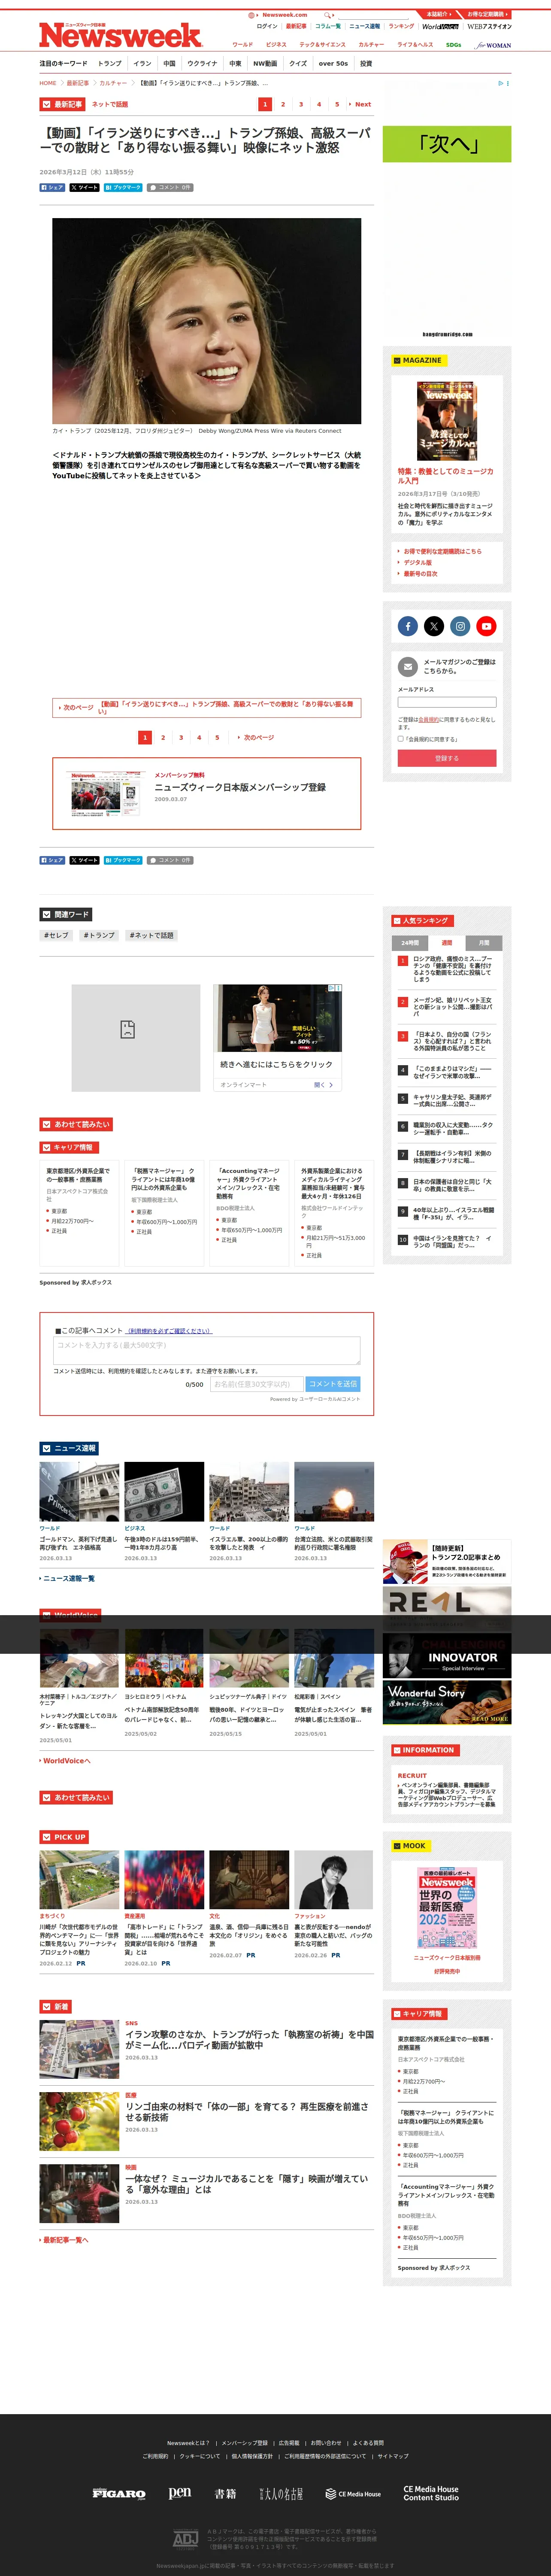Open the 最新記事一覧へ link
Image resolution: width=551 pixels, height=2576 pixels.
click(x=65, y=2240)
